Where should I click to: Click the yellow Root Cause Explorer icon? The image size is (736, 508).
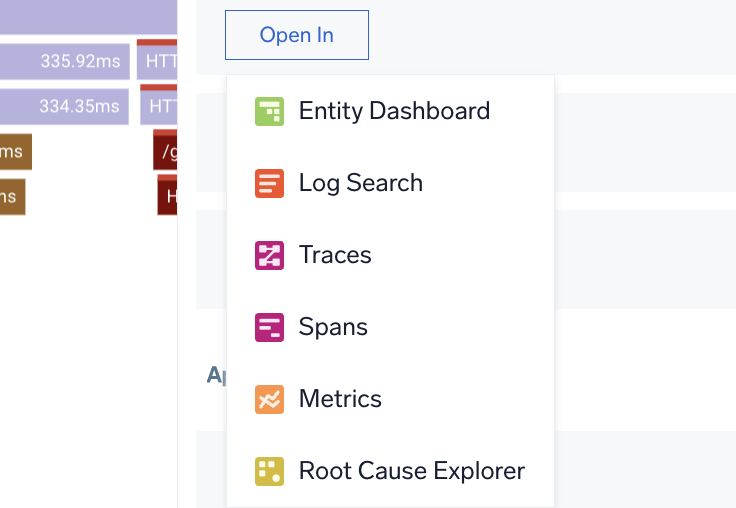(x=269, y=471)
